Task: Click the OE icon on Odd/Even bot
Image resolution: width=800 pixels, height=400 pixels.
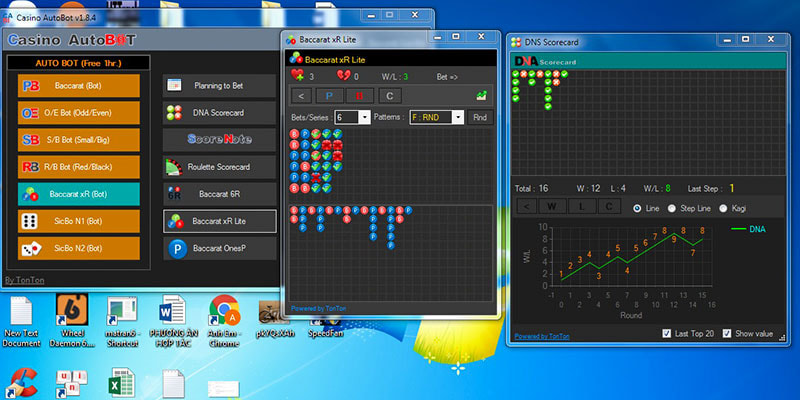Action: point(31,113)
